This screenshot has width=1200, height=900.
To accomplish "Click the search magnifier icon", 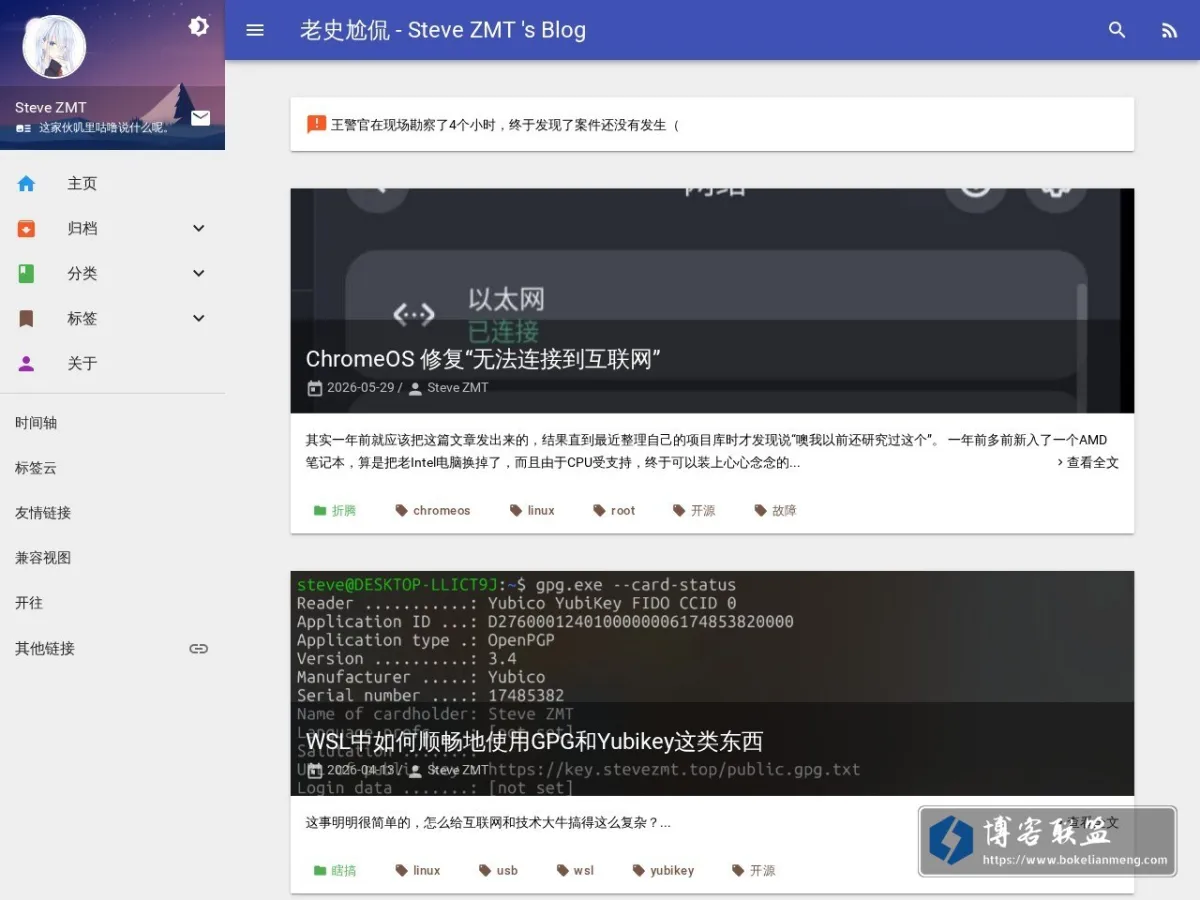I will coord(1117,30).
